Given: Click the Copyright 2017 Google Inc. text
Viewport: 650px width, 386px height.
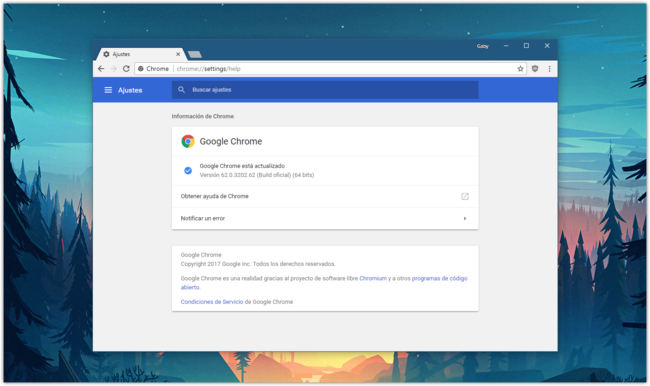Looking at the screenshot, I should coord(258,264).
